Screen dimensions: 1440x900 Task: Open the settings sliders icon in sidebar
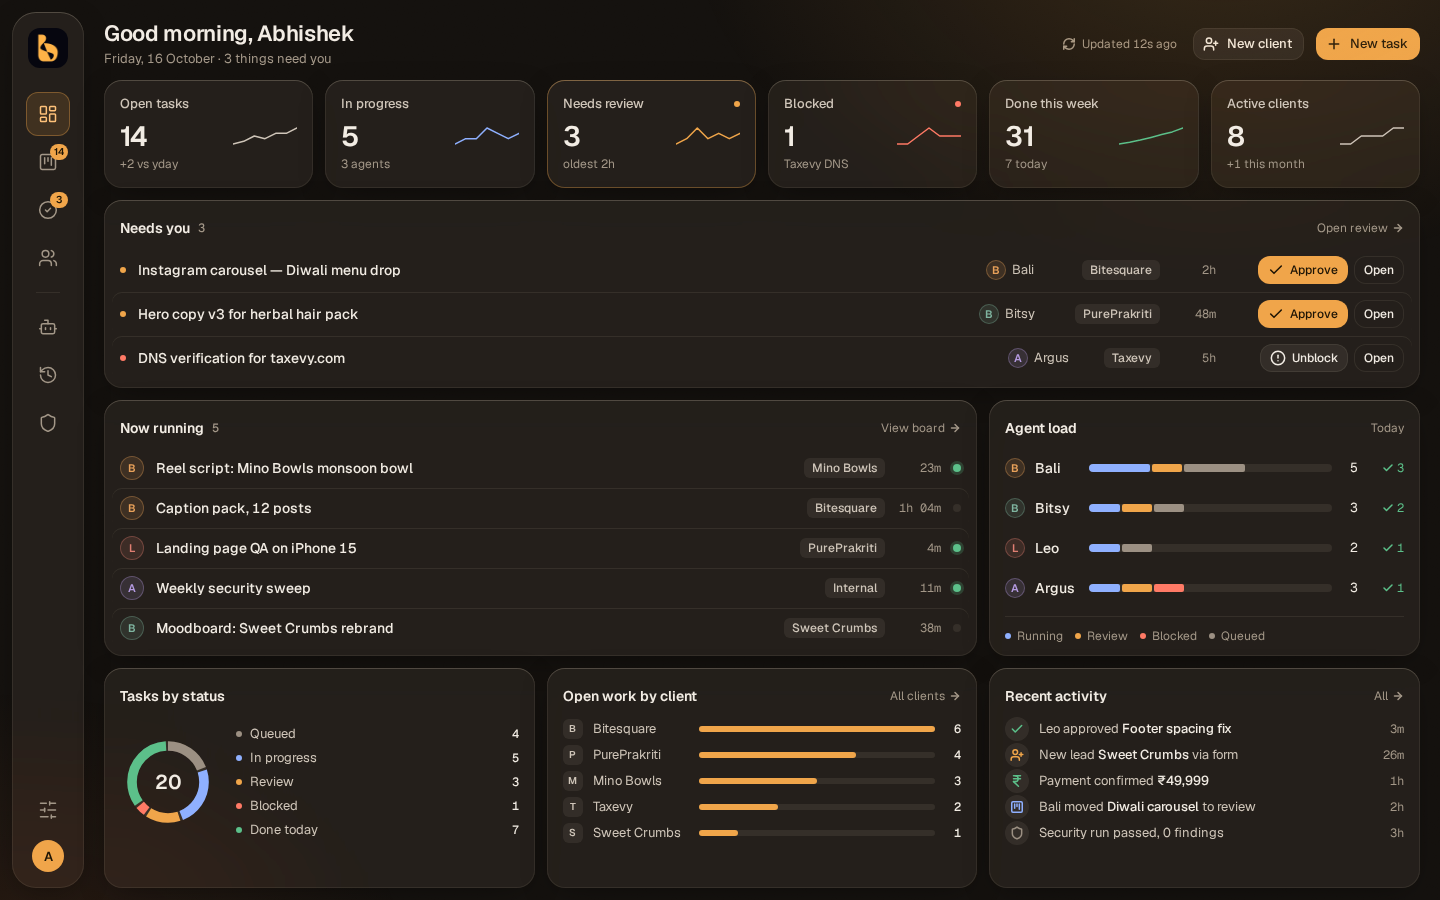pyautogui.click(x=48, y=810)
